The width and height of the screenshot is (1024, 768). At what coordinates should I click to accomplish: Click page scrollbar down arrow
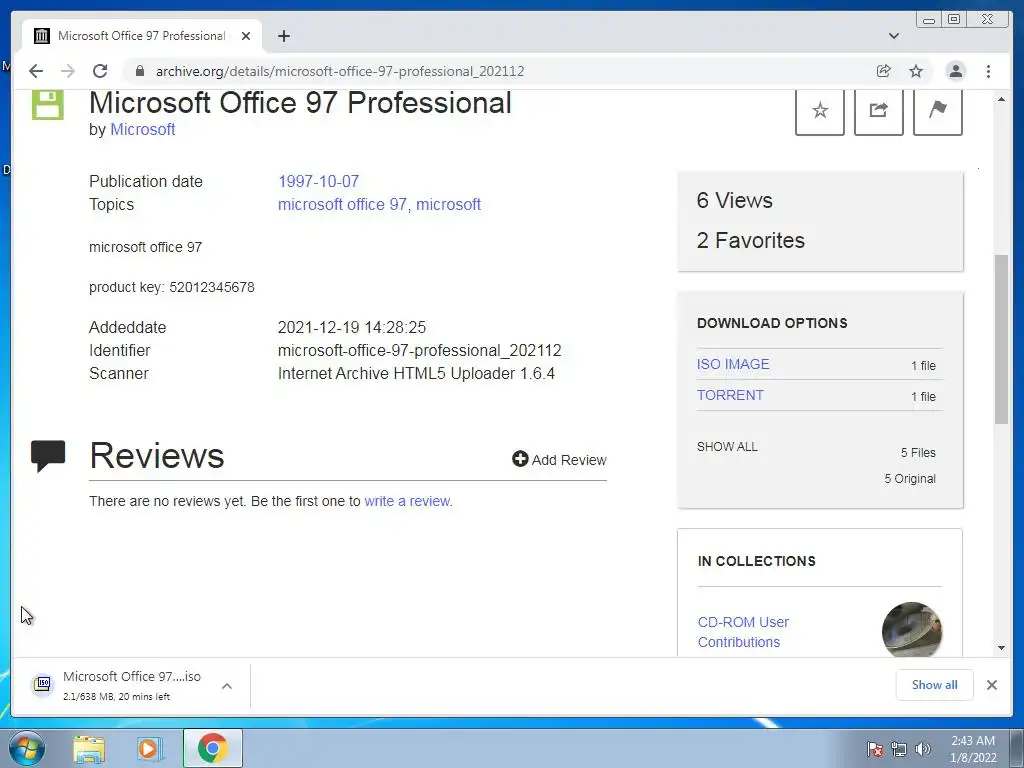[1001, 648]
